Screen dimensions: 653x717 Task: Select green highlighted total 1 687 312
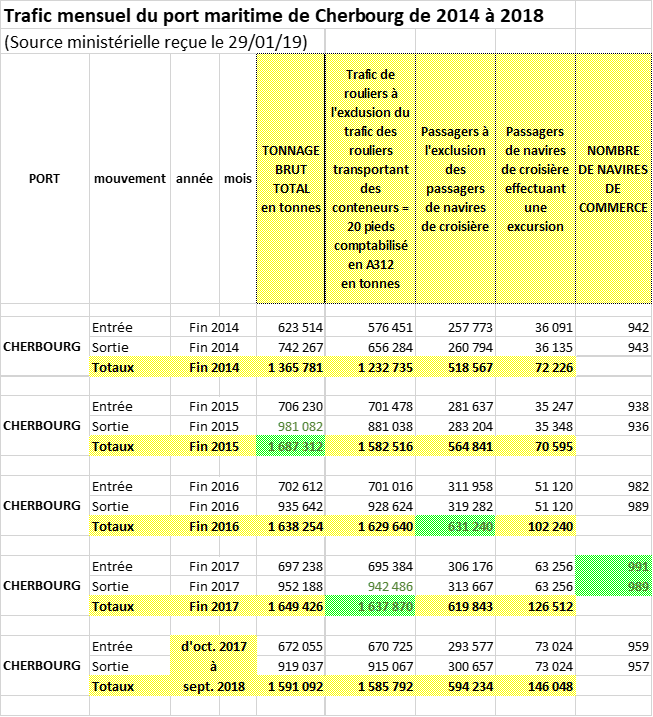tap(291, 446)
